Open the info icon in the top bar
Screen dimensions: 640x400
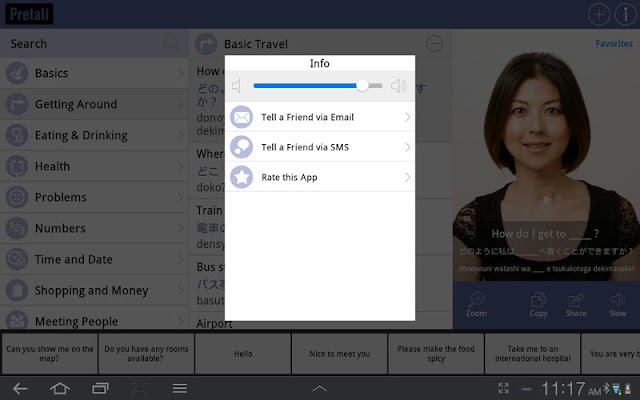point(625,14)
